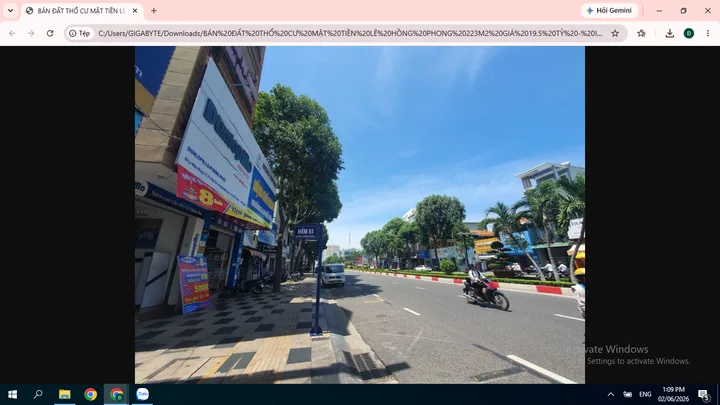
Task: Go back with the back arrow
Action: pyautogui.click(x=12, y=33)
